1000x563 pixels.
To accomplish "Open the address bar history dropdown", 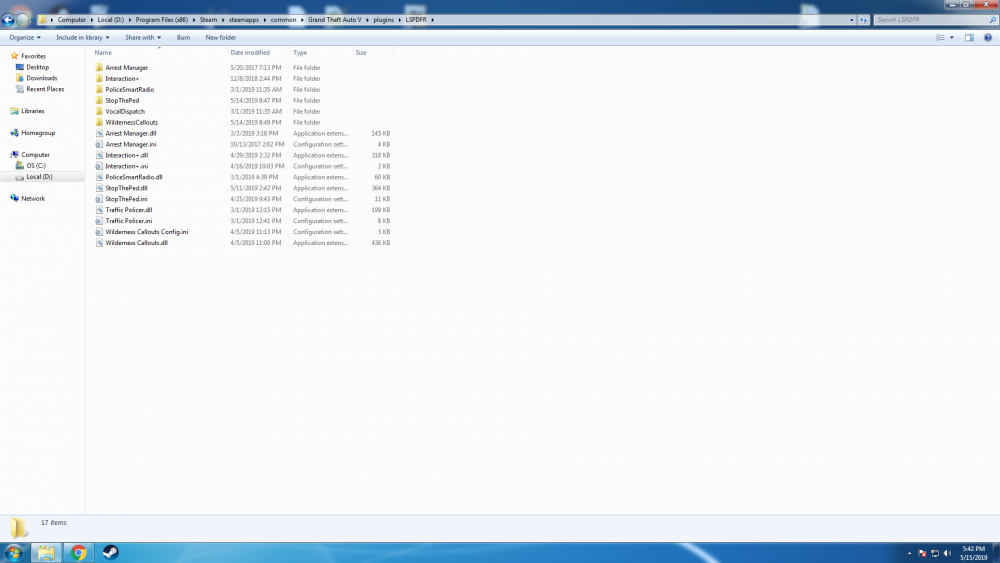I will [851, 20].
